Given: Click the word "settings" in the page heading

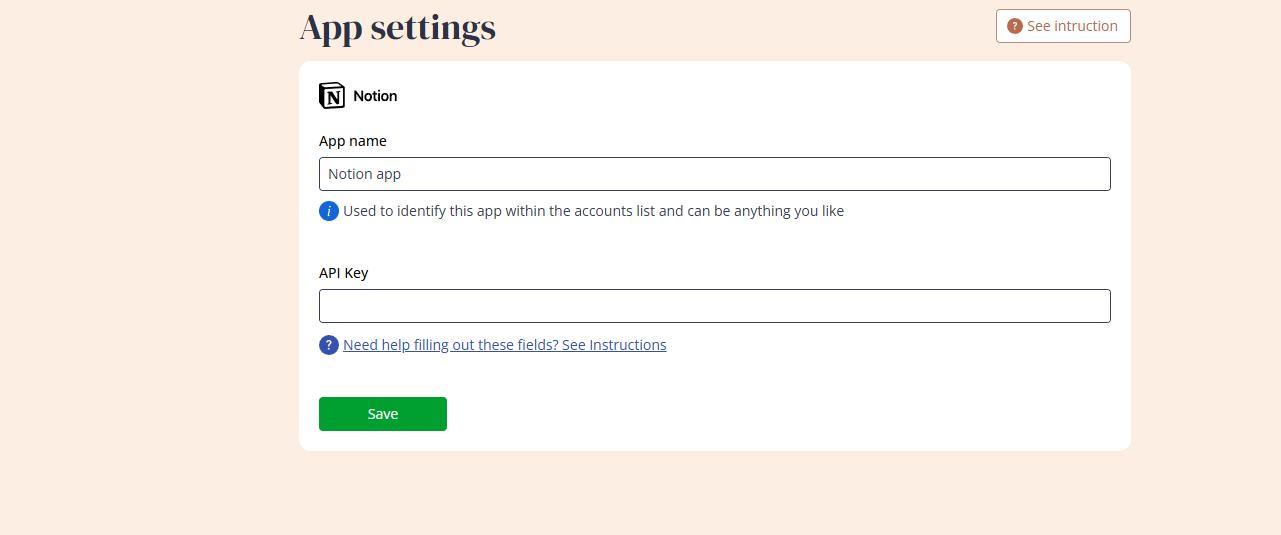Looking at the screenshot, I should pyautogui.click(x=433, y=28).
